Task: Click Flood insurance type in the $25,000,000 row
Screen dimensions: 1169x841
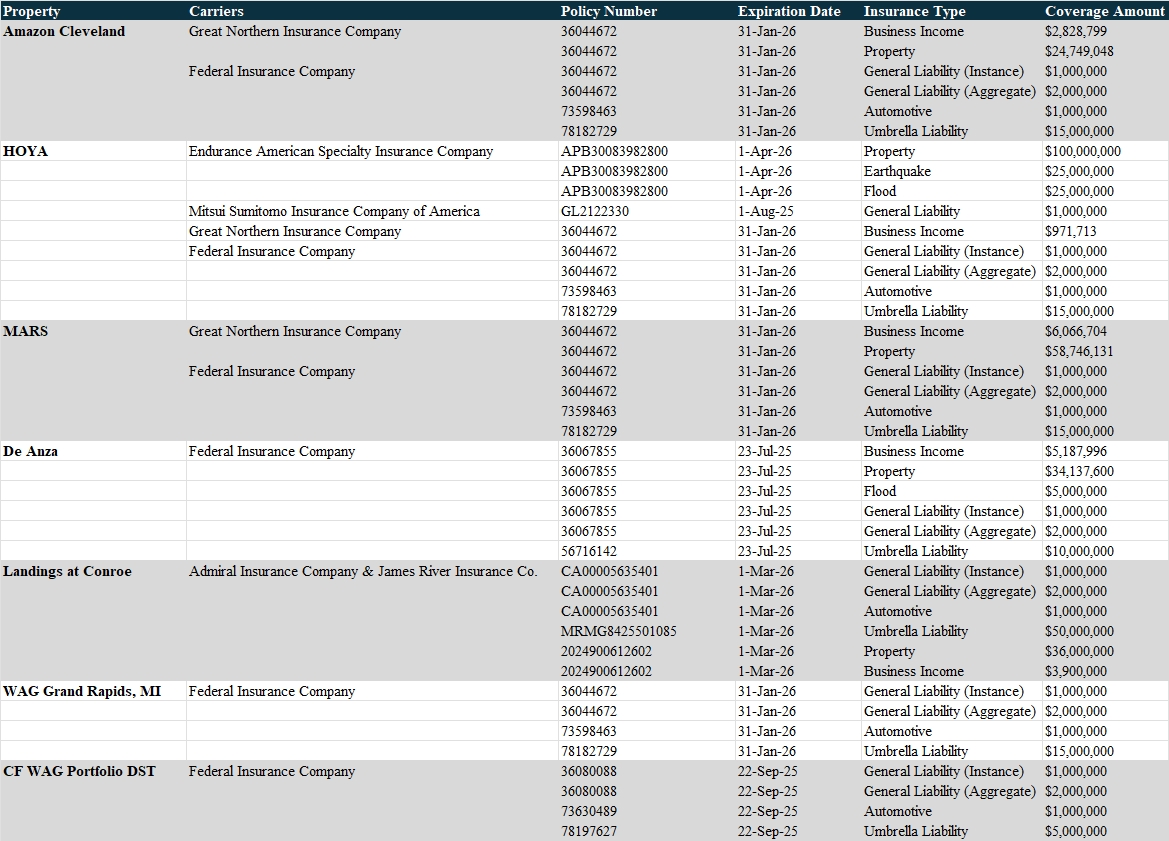Action: pos(880,191)
